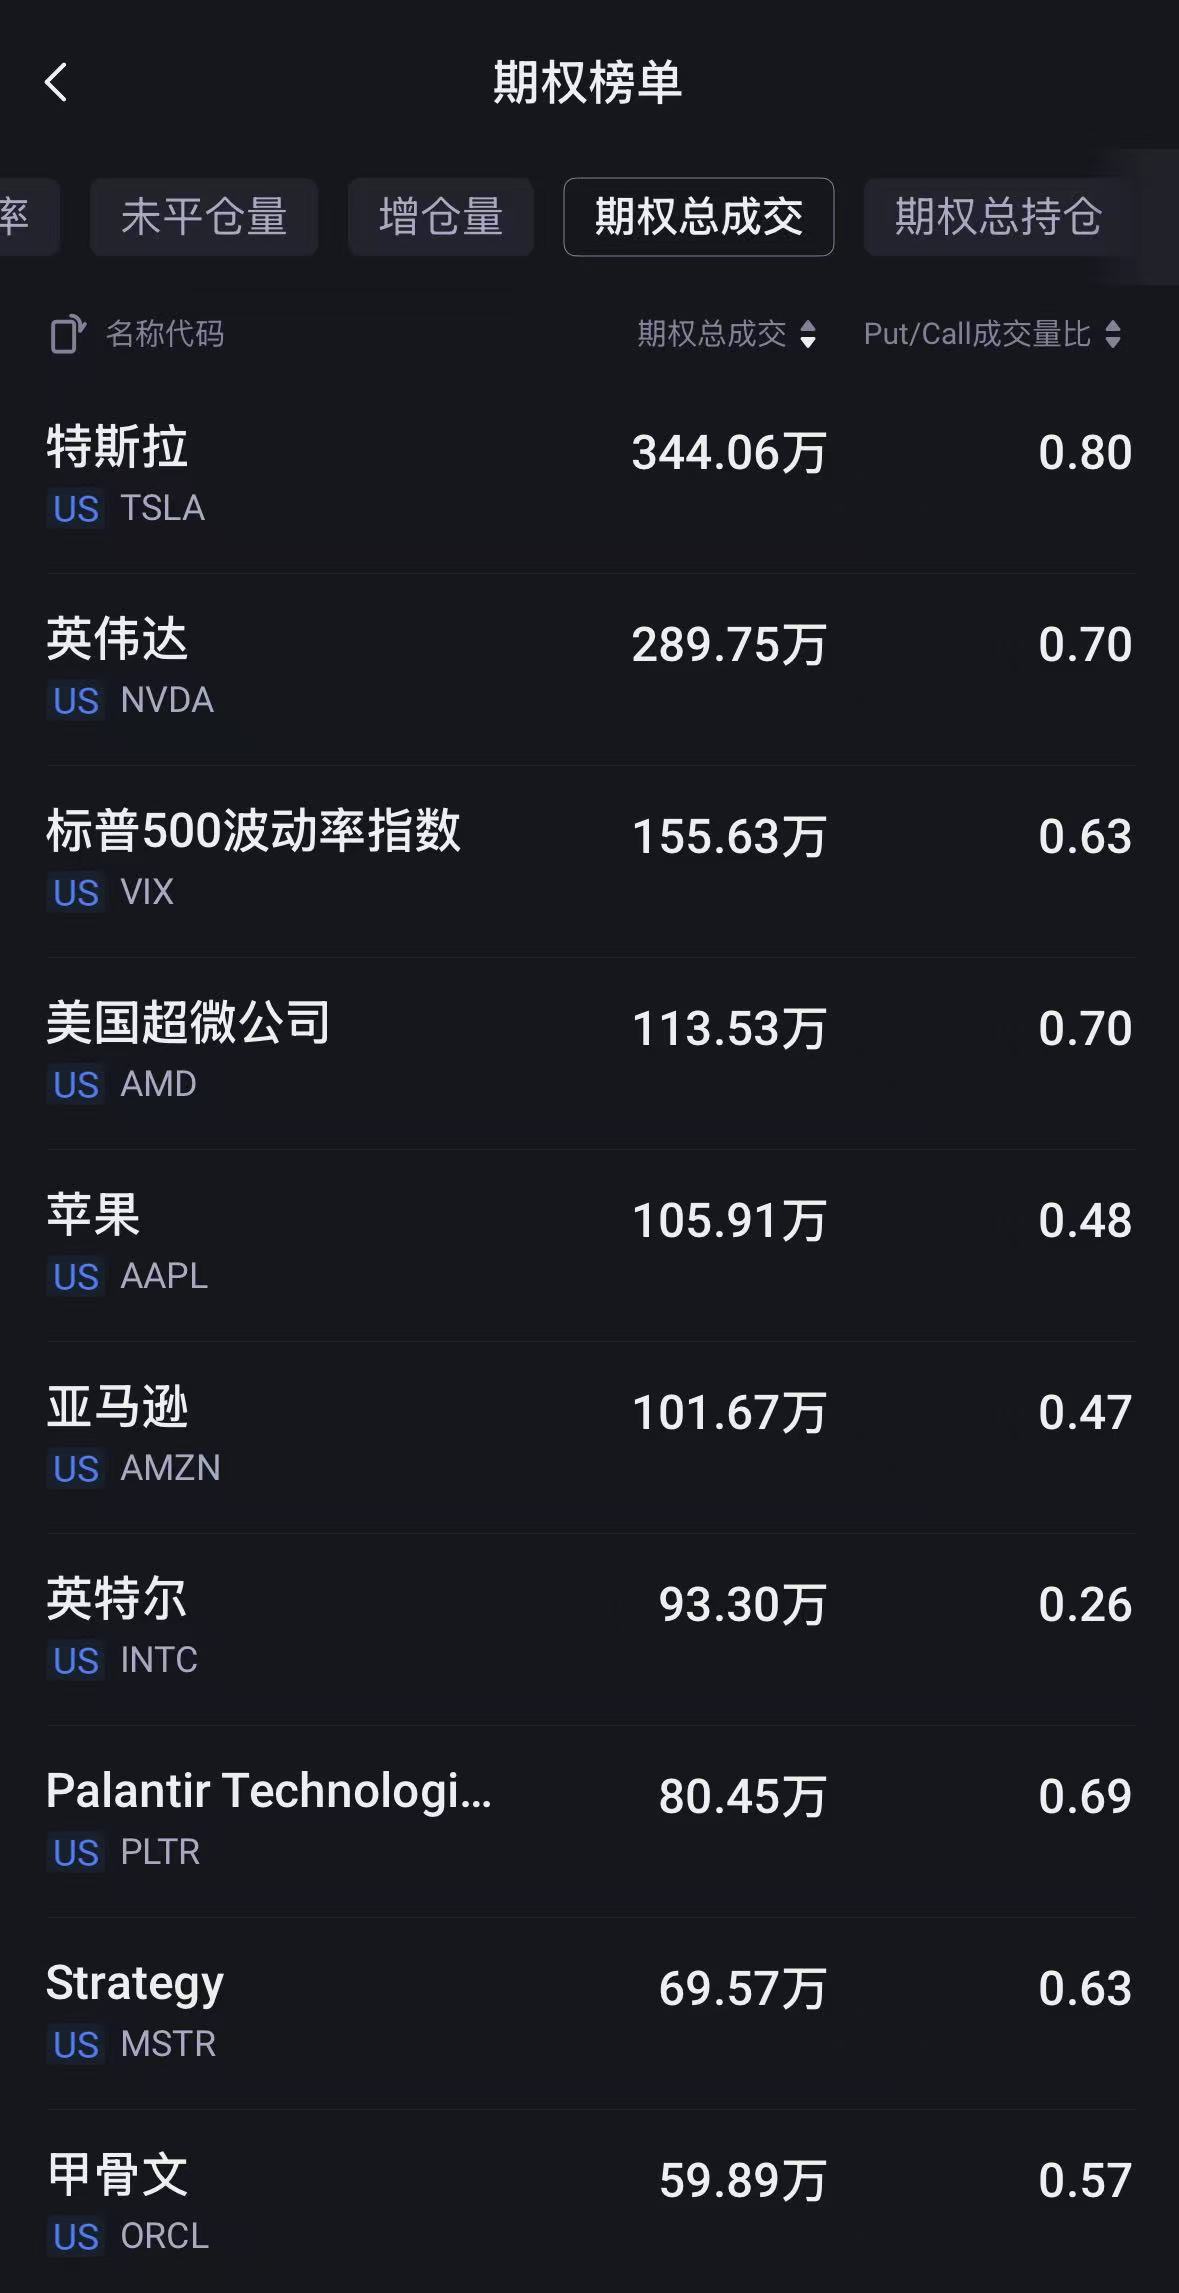1179x2293 pixels.
Task: Open 标普500波动率指数 VIX entry
Action: [590, 860]
